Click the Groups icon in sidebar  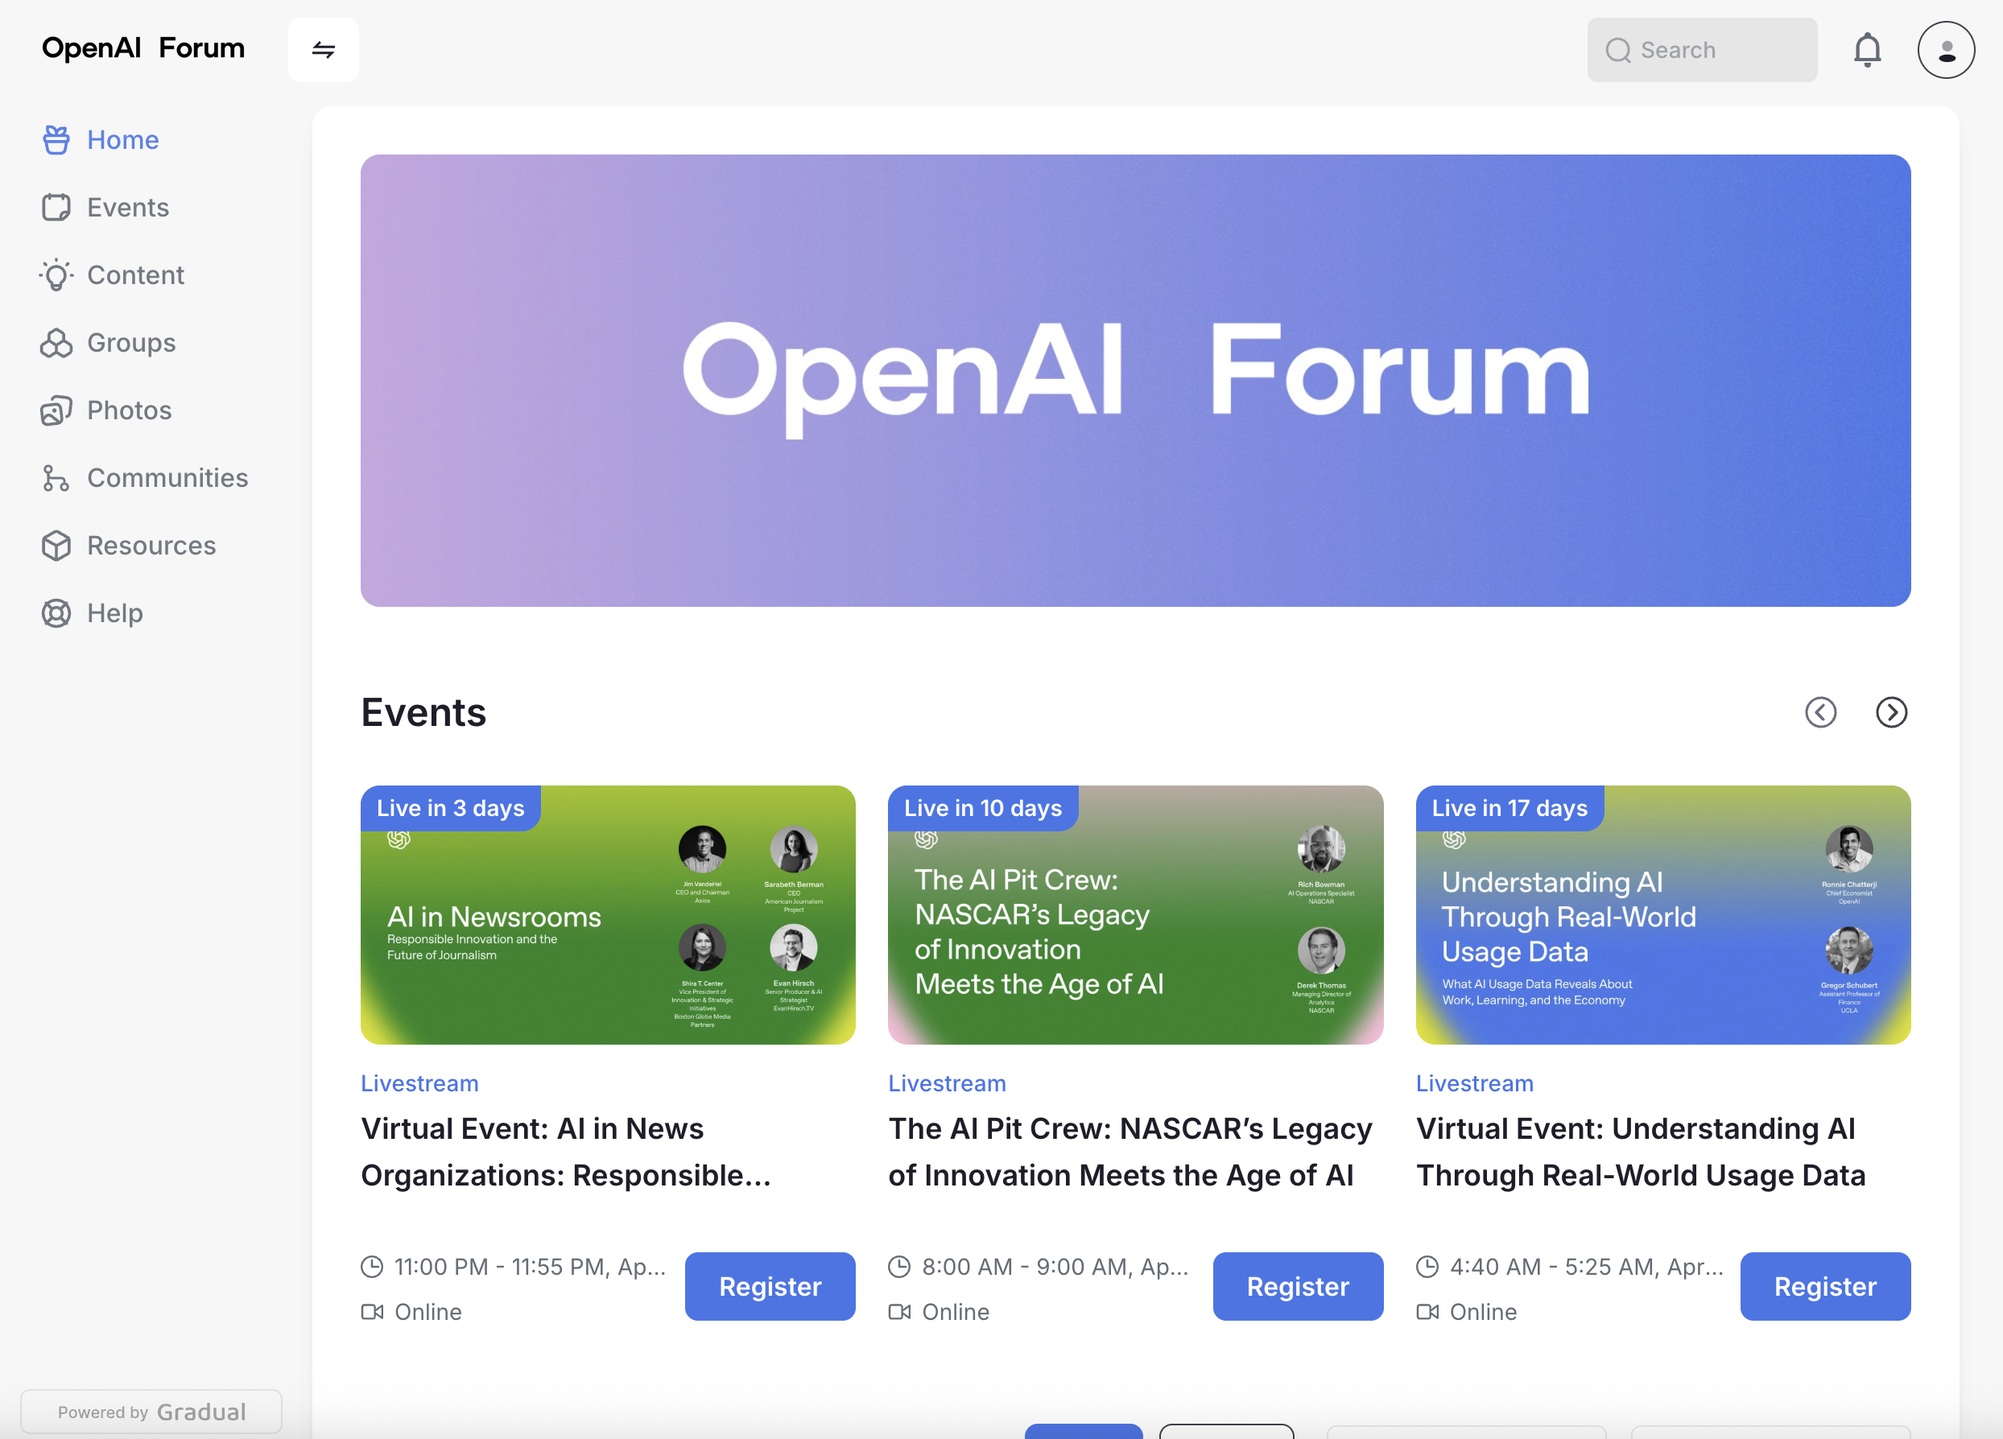[x=56, y=343]
